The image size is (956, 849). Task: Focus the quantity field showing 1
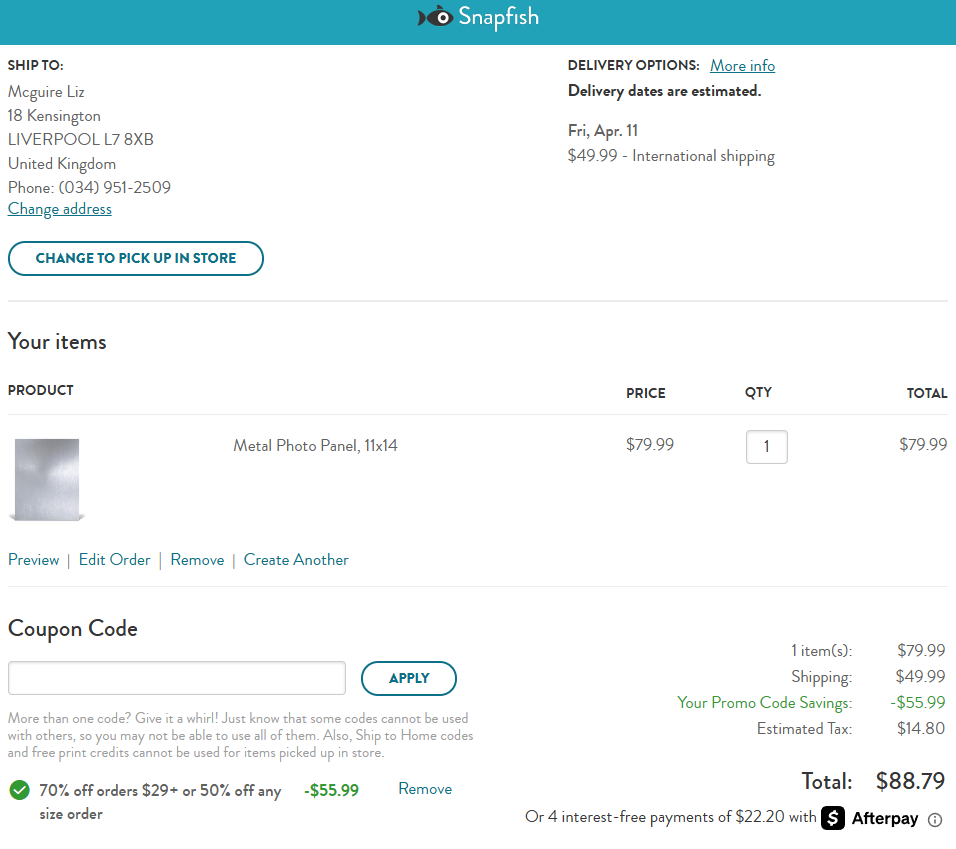click(766, 447)
